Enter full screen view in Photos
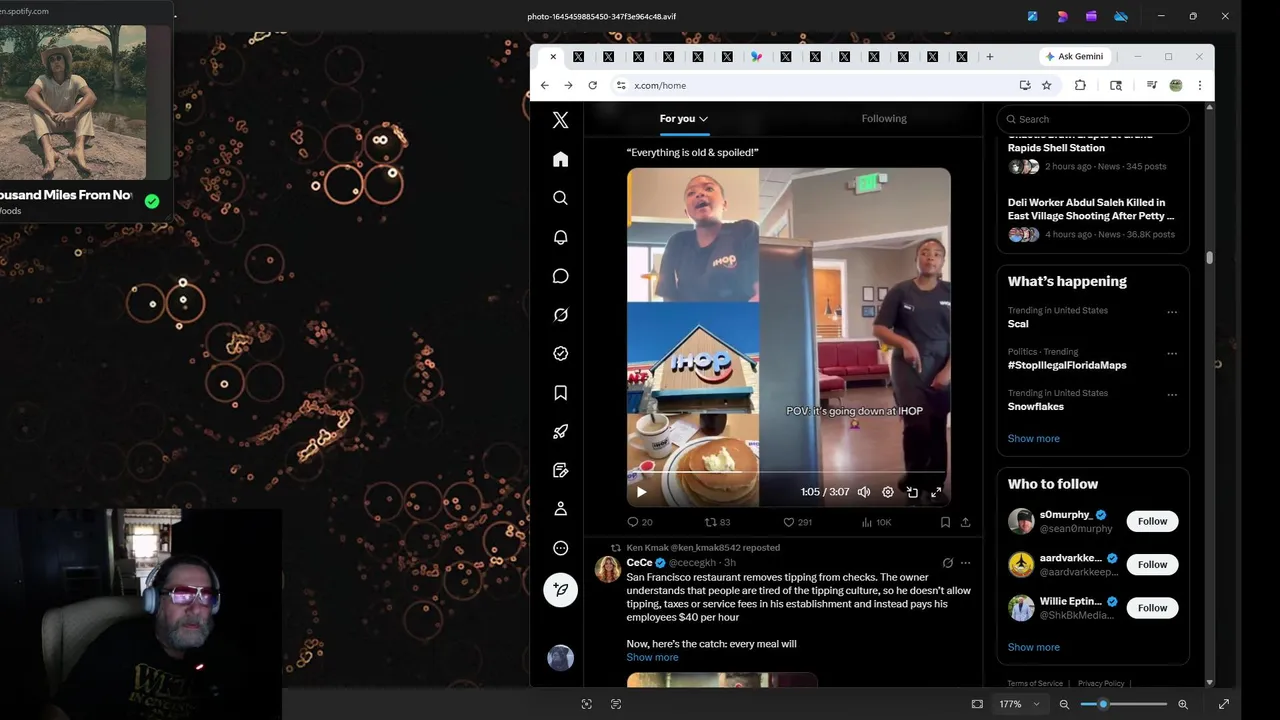1280x720 pixels. (x=1223, y=704)
